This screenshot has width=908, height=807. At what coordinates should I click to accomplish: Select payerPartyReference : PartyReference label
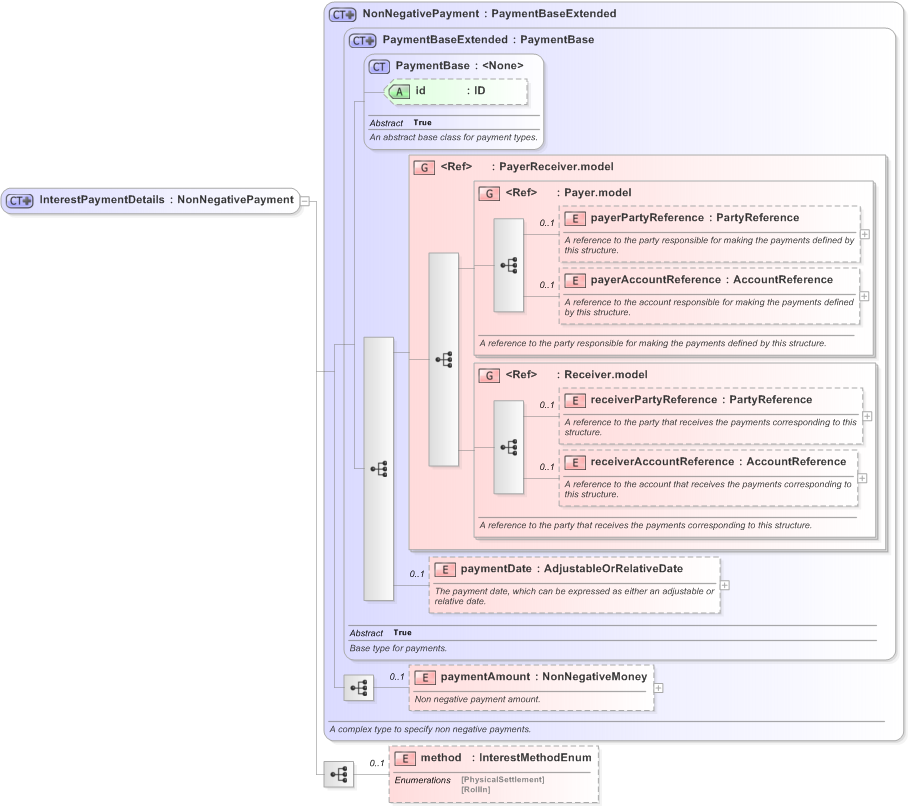695,218
